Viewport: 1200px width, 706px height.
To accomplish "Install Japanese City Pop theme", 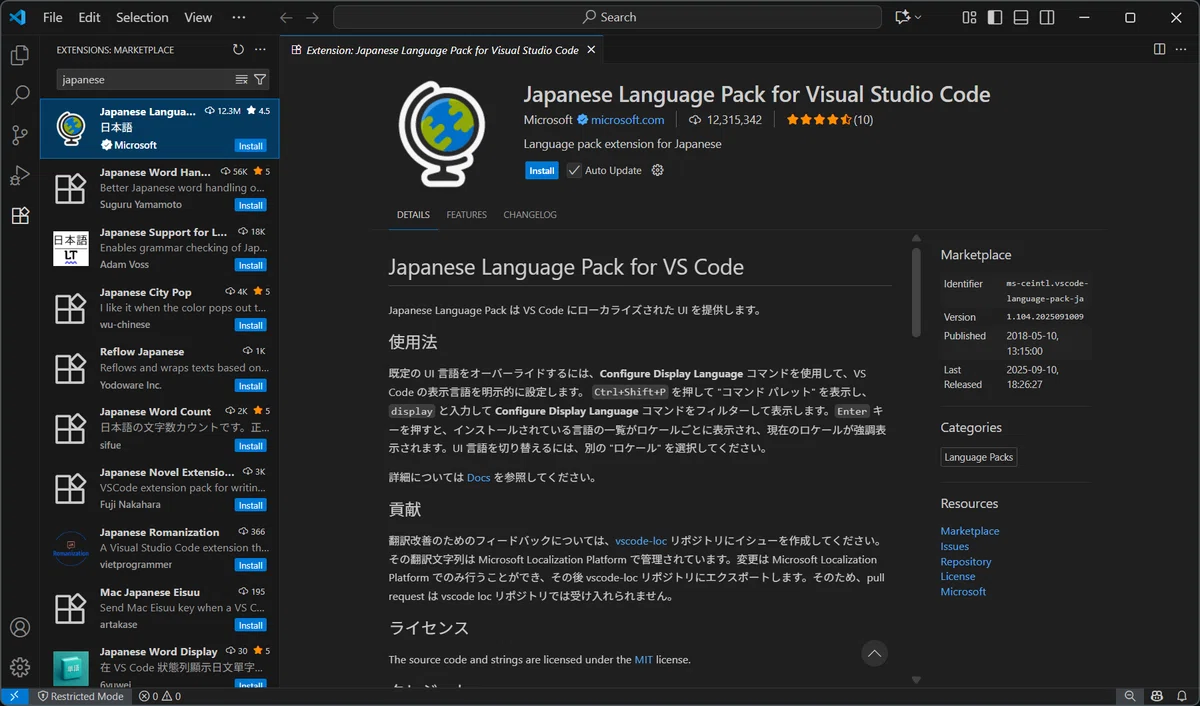I will (x=250, y=325).
